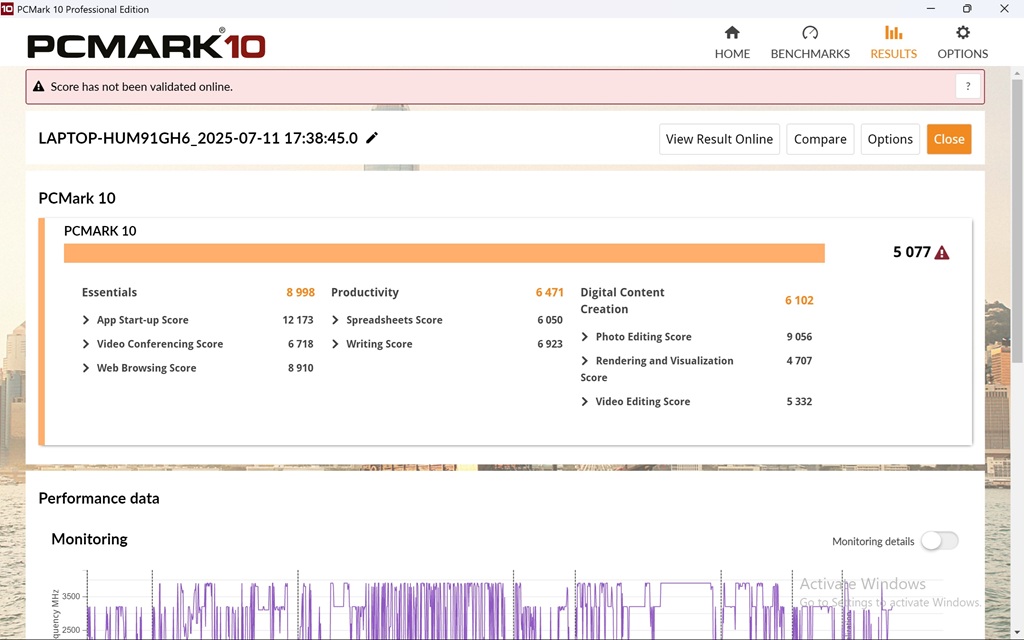This screenshot has width=1024, height=640.
Task: Click the question mark help button
Action: tap(967, 87)
